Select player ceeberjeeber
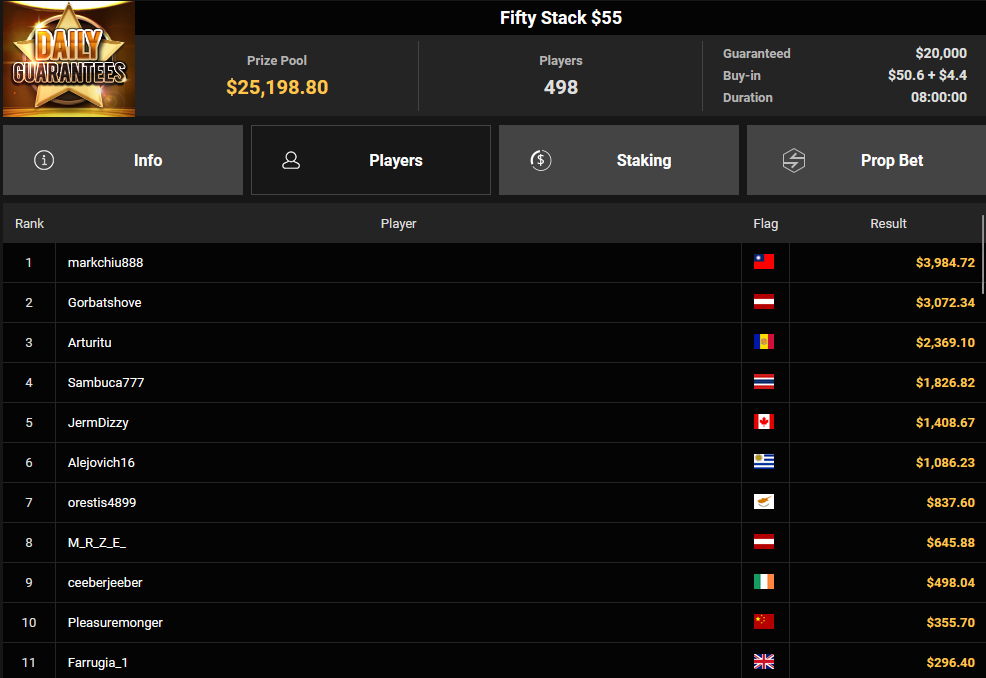Viewport: 986px width, 678px height. (105, 583)
